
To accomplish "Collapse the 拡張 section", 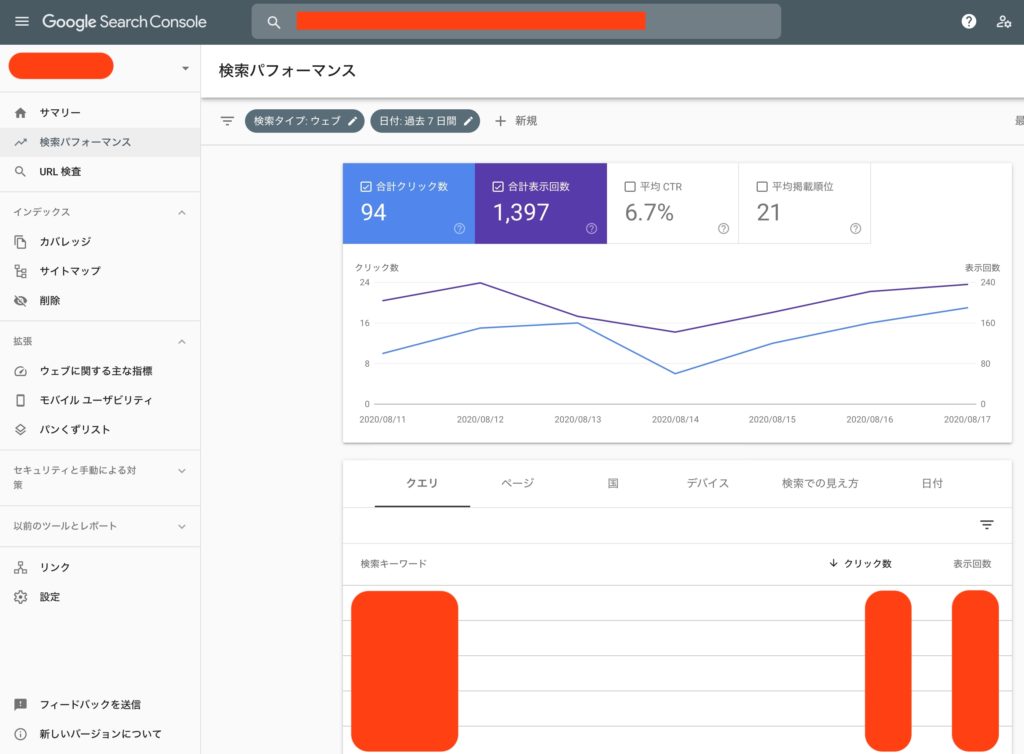I will pyautogui.click(x=182, y=341).
